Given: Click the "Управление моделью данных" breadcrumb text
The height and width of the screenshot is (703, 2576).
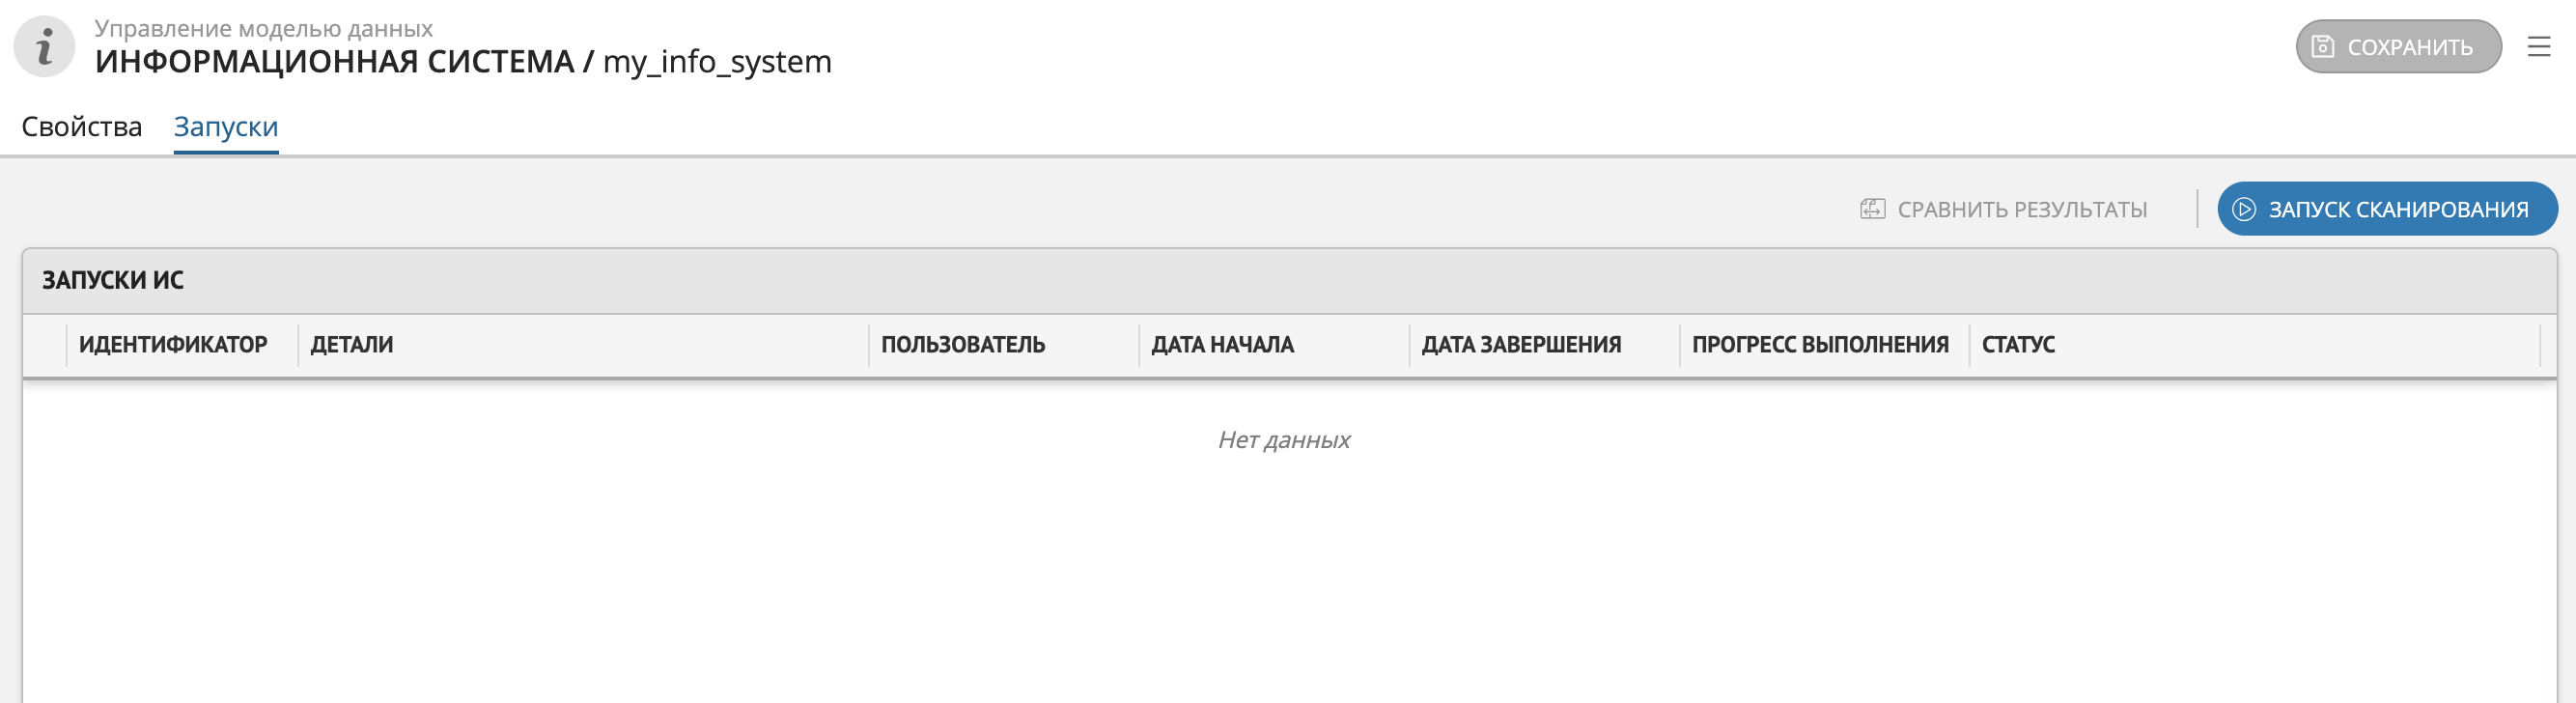Looking at the screenshot, I should (x=264, y=28).
